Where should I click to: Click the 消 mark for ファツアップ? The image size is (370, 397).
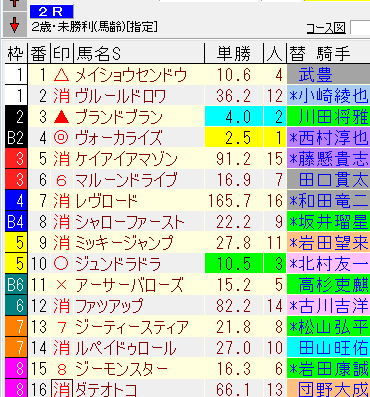coord(62,306)
